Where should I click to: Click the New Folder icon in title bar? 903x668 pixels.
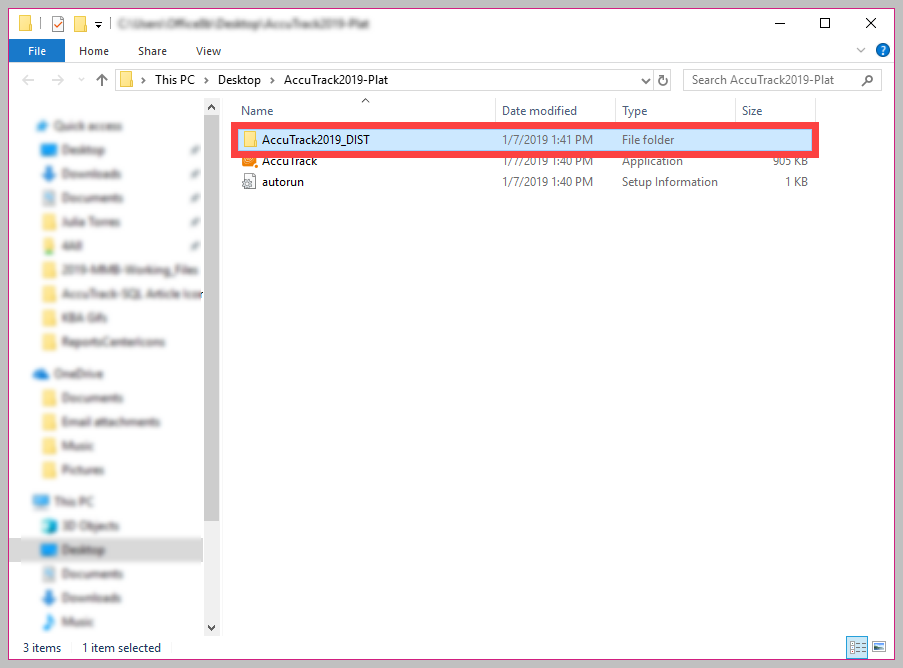pyautogui.click(x=81, y=24)
